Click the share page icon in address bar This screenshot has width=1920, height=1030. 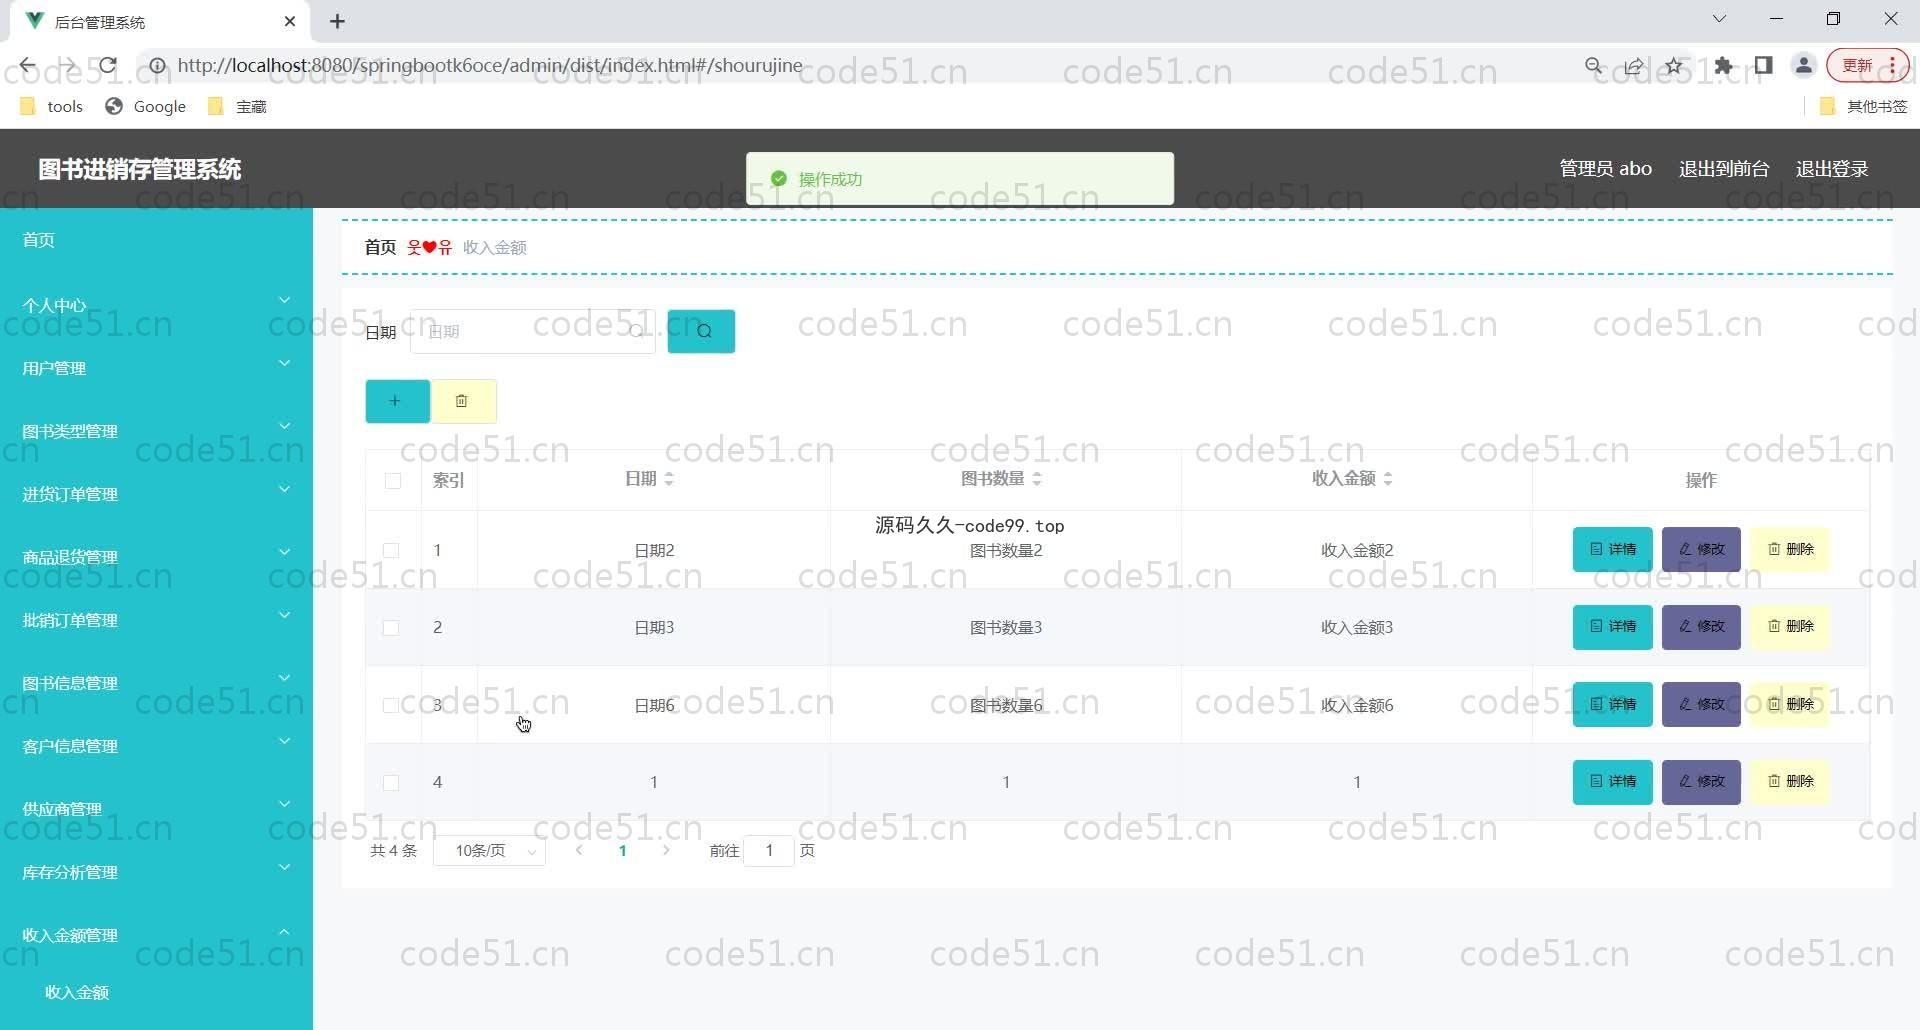(1634, 66)
